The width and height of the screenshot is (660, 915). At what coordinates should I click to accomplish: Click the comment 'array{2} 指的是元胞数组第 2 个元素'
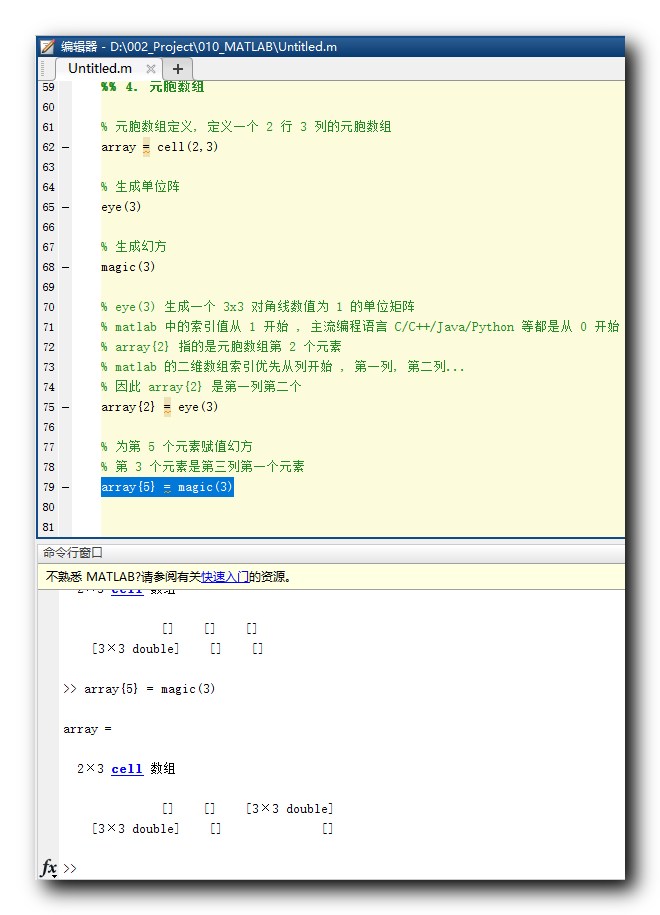(221, 347)
